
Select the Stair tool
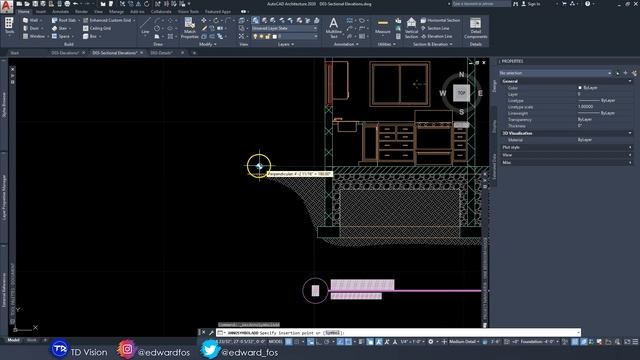point(60,28)
